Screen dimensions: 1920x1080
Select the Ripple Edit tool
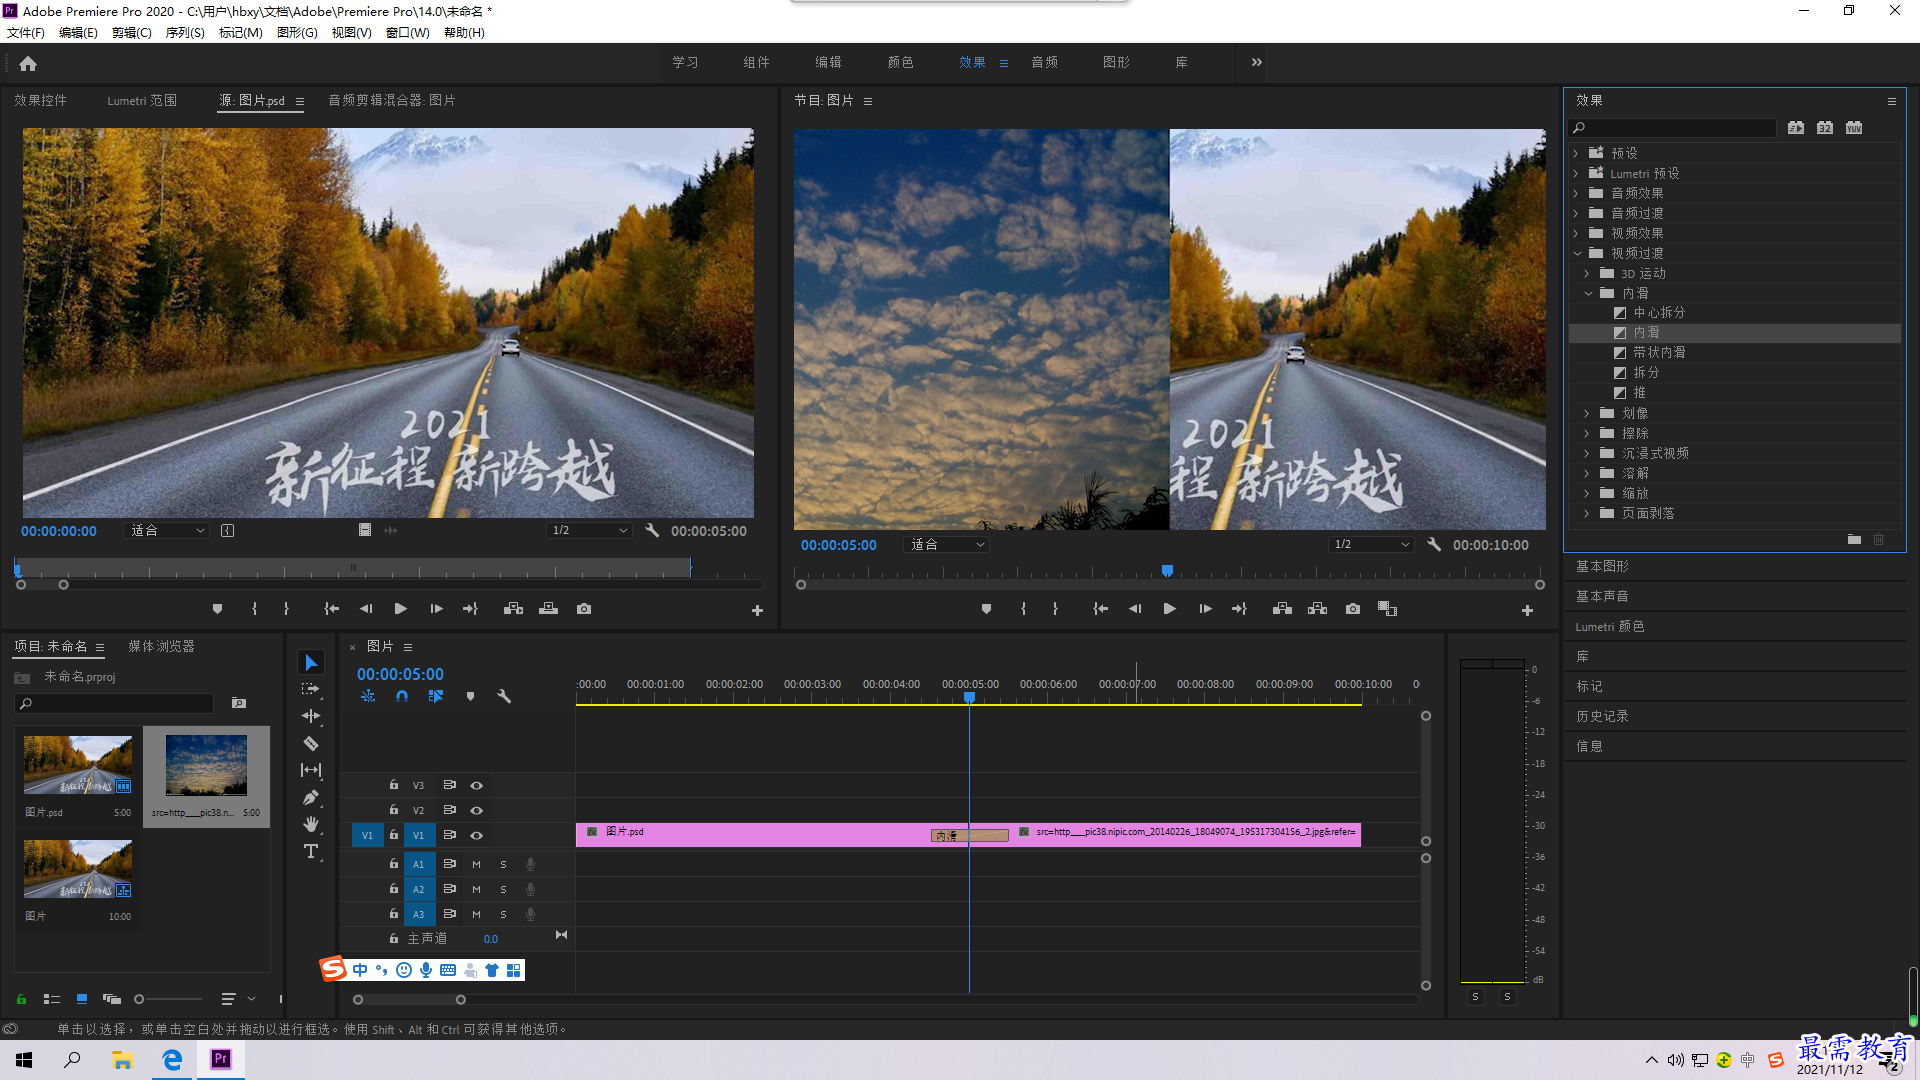coord(311,716)
